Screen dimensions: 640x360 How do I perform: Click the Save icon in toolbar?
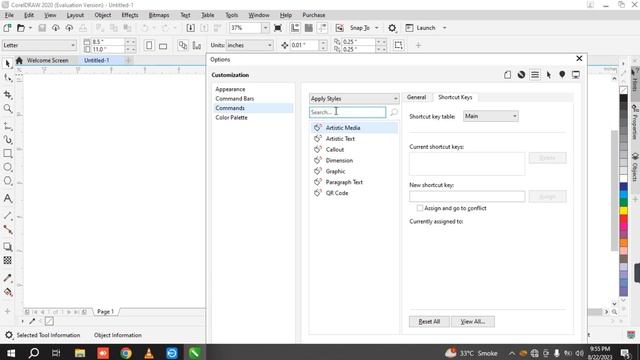click(42, 28)
